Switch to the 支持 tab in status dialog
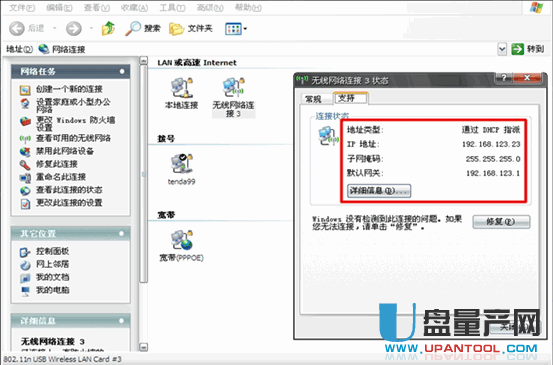 [350, 98]
